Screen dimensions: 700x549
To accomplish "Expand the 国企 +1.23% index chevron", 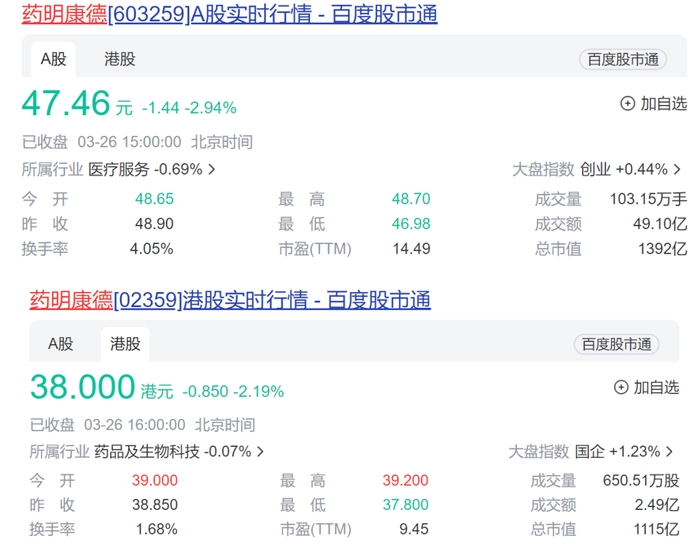I will click(669, 452).
